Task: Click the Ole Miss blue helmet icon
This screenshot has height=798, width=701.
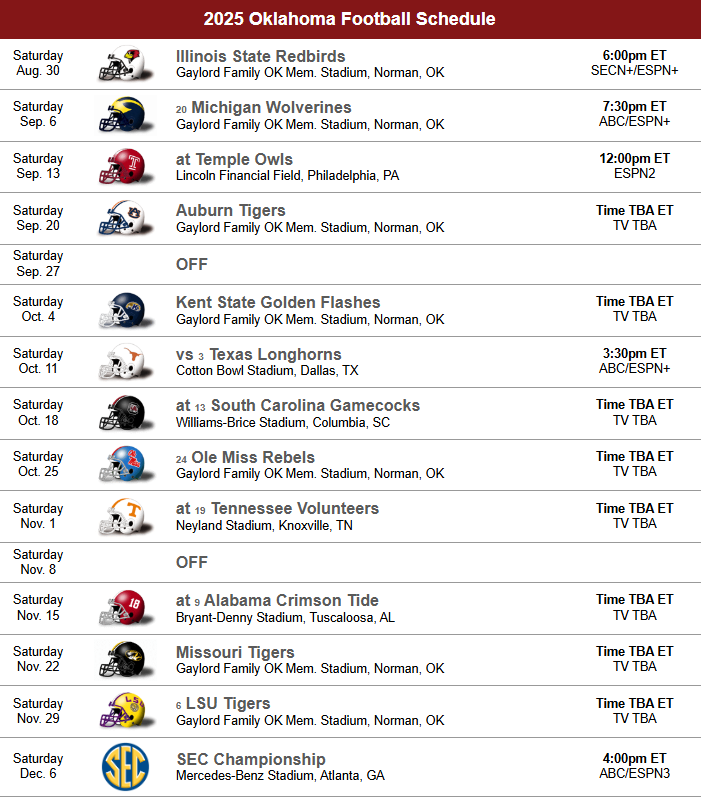Action: (125, 465)
